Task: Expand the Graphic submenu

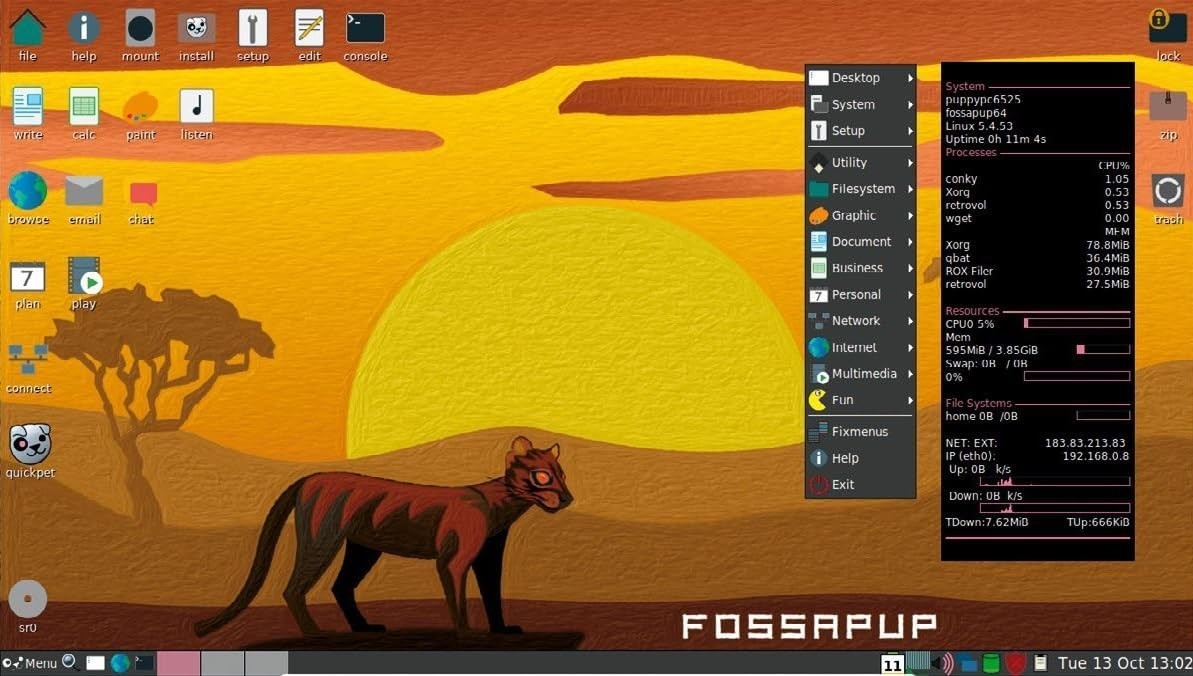Action: 861,215
